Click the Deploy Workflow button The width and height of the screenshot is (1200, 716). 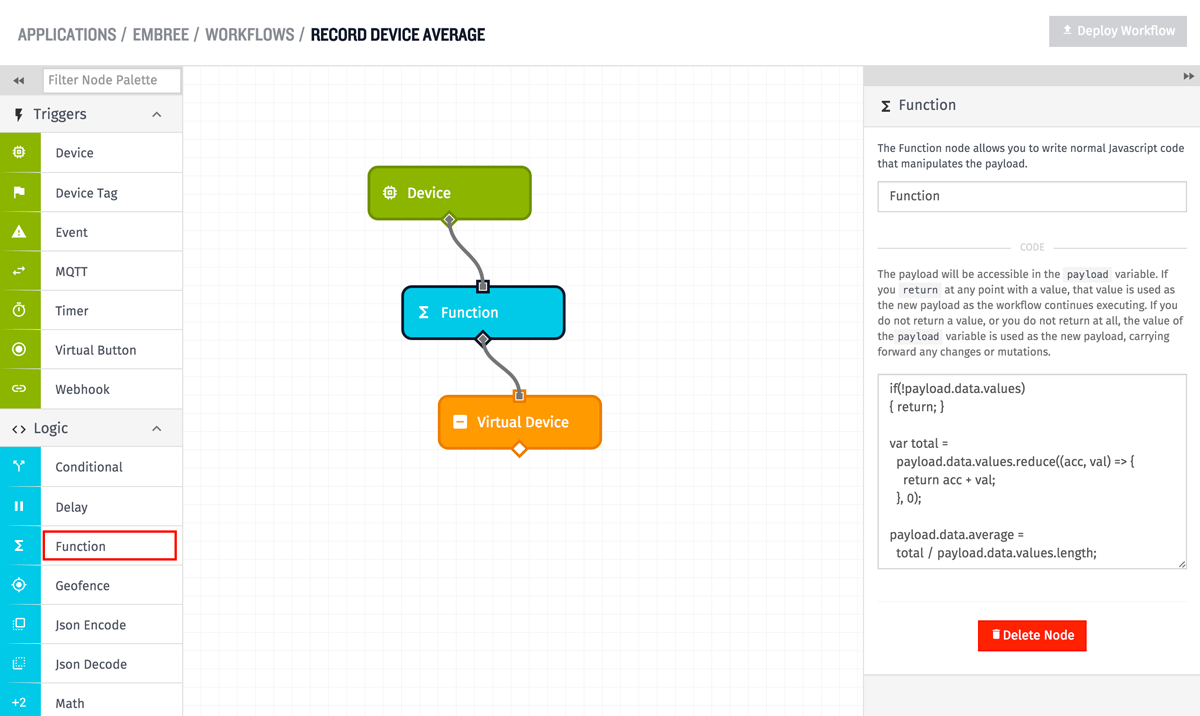(x=1118, y=31)
